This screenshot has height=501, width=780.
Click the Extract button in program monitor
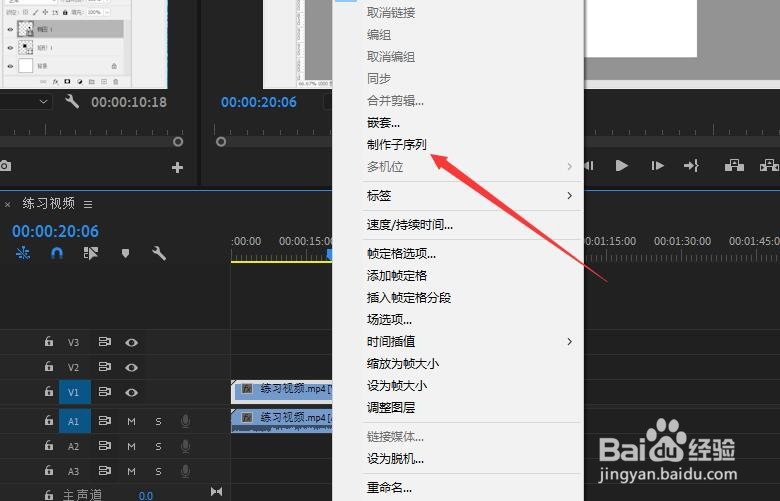tap(769, 165)
